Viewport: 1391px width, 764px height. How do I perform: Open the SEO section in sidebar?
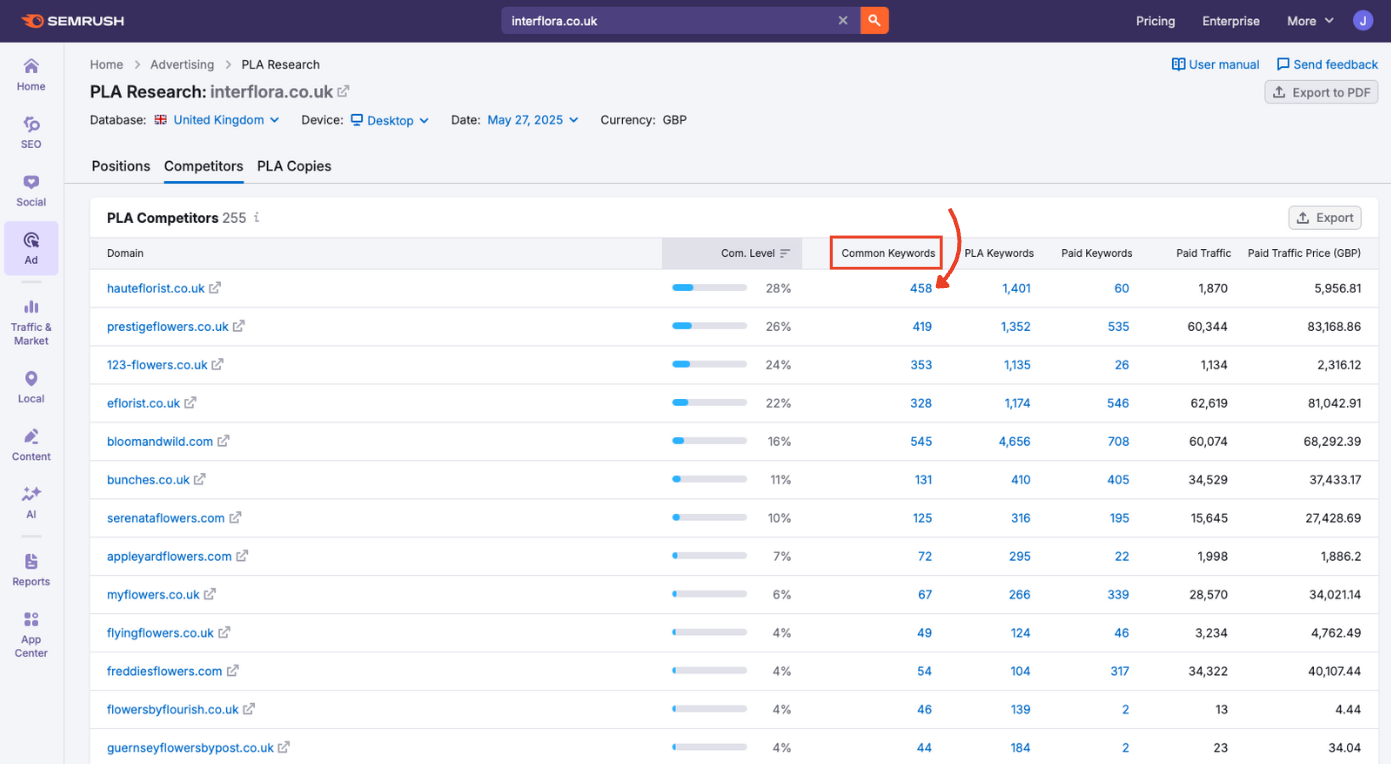click(x=31, y=132)
